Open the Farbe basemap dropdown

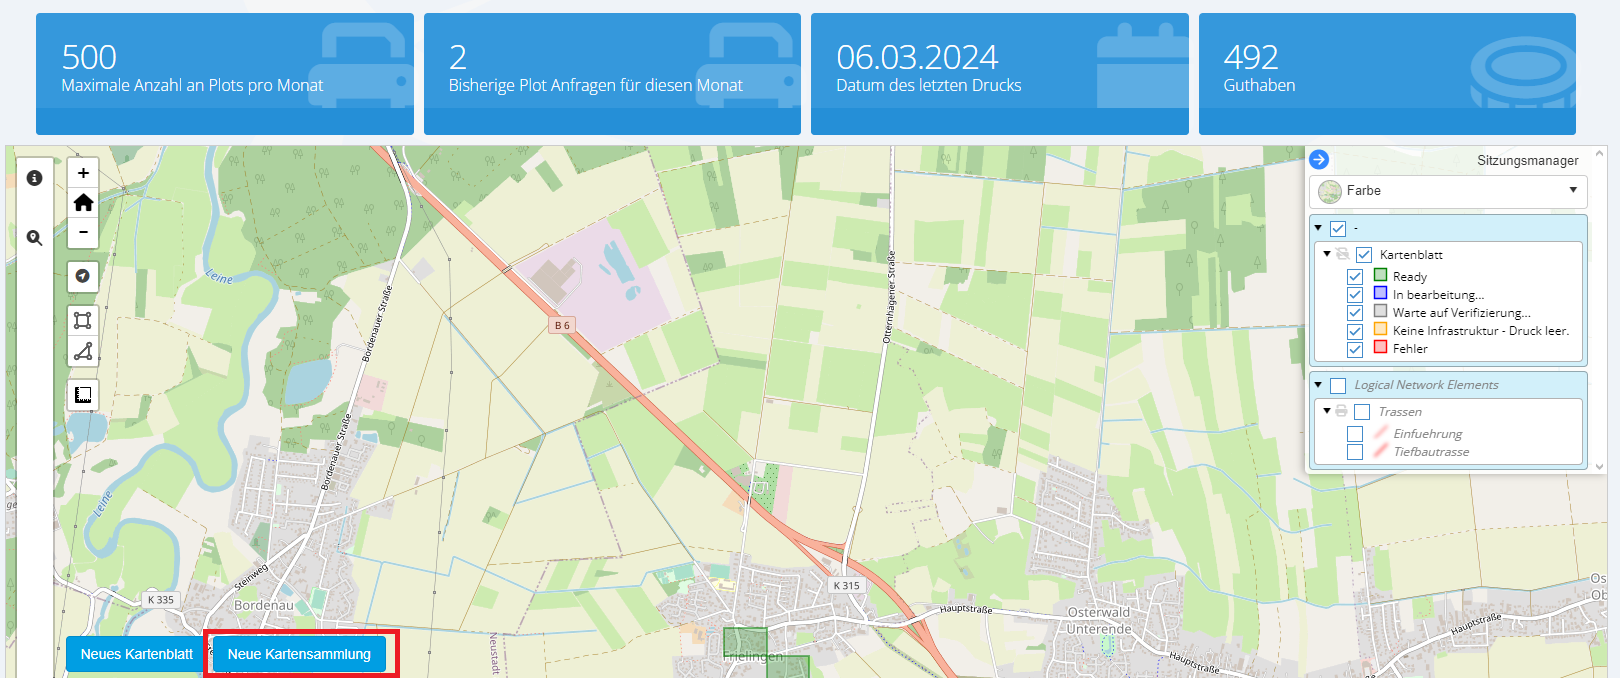coord(1448,191)
